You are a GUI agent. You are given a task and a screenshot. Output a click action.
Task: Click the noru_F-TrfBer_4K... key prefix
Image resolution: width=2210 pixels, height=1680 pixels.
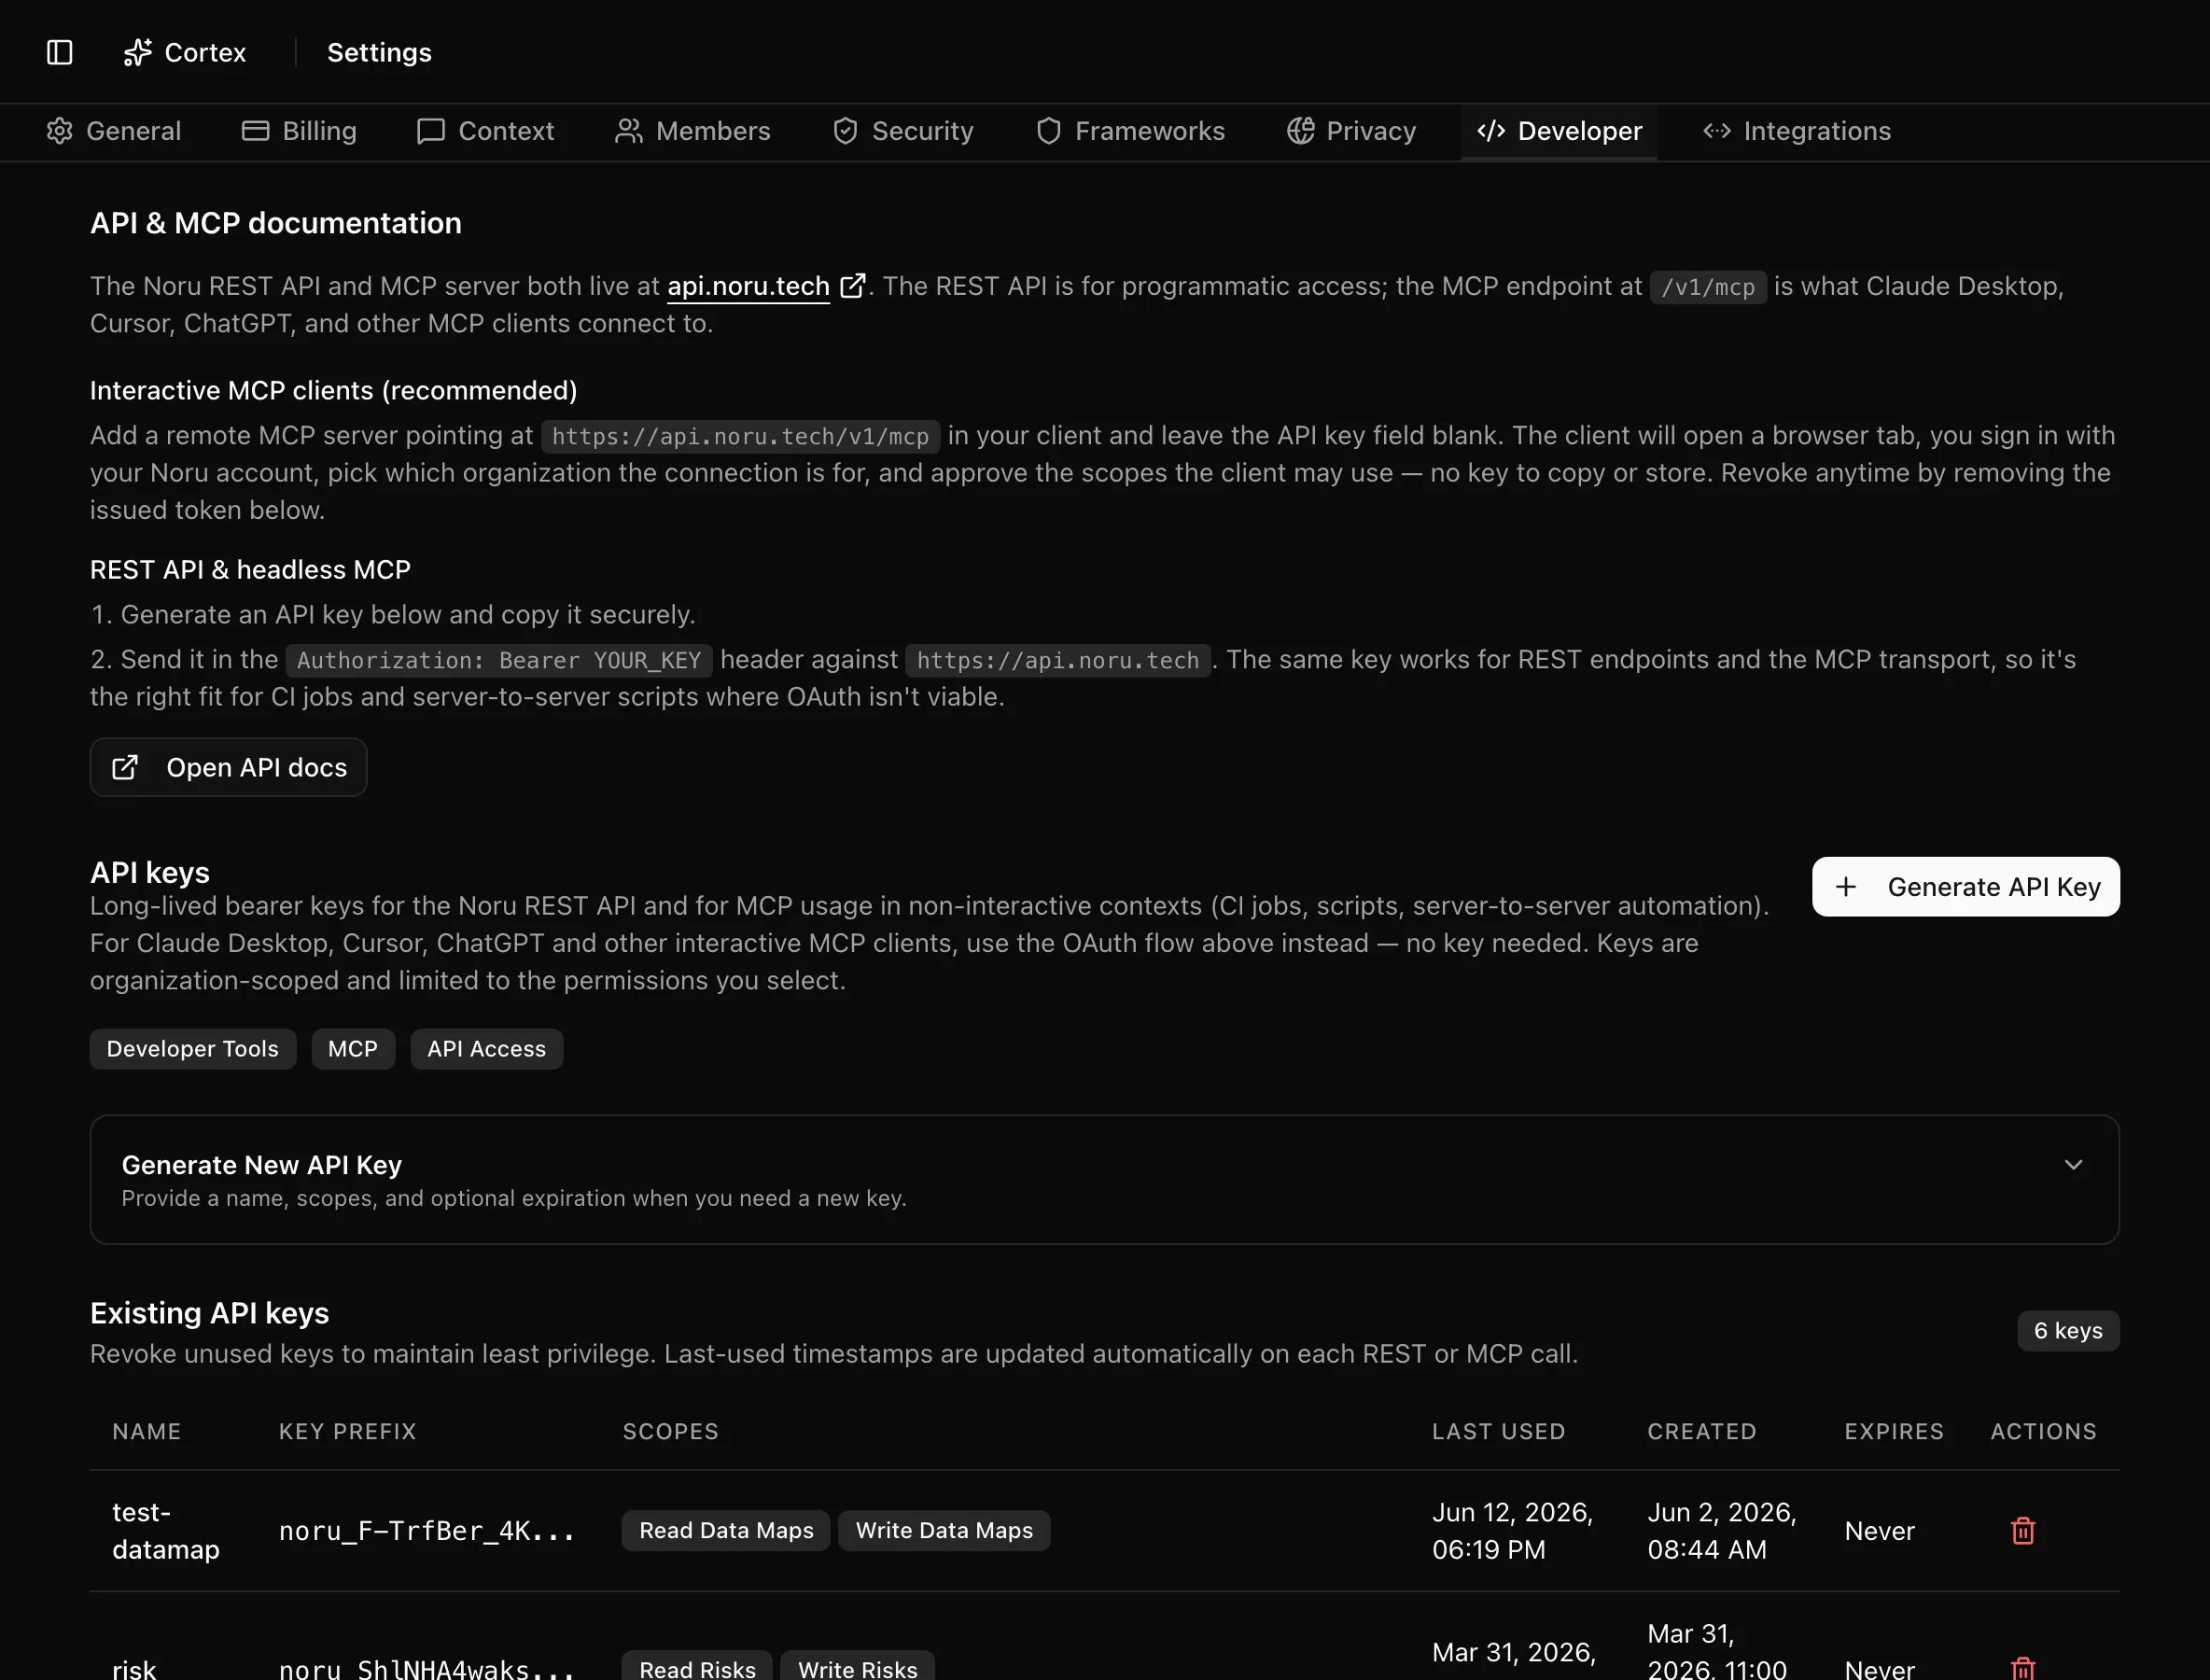[x=427, y=1531]
